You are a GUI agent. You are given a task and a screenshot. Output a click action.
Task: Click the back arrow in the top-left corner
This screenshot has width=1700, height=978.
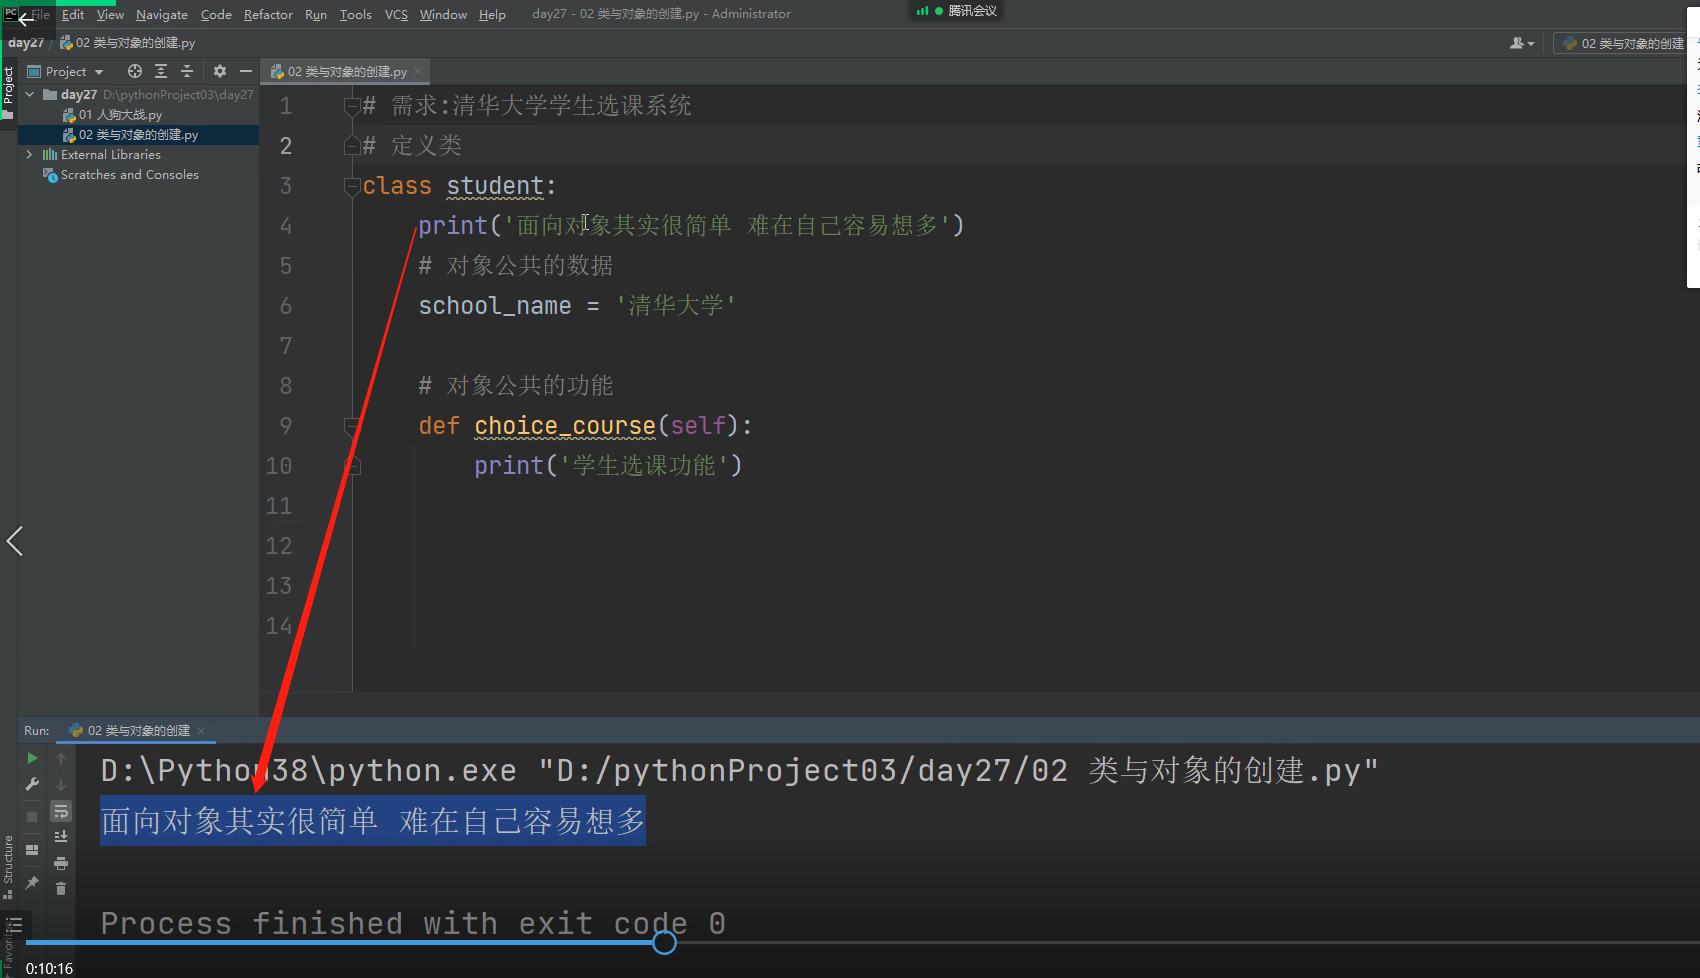pos(26,18)
